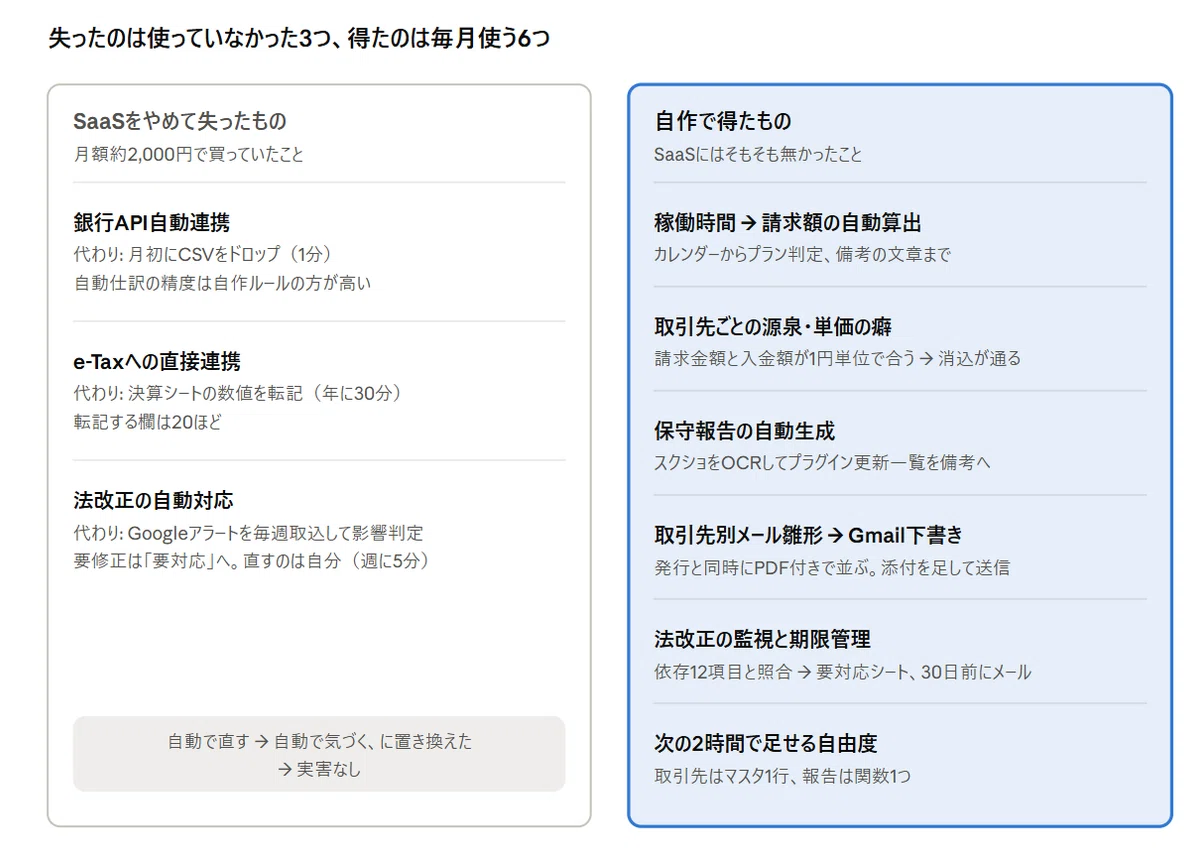1200x863 pixels.
Task: Click the heading 取引先ごとの源泉・単価の癖
Action: pyautogui.click(x=773, y=327)
